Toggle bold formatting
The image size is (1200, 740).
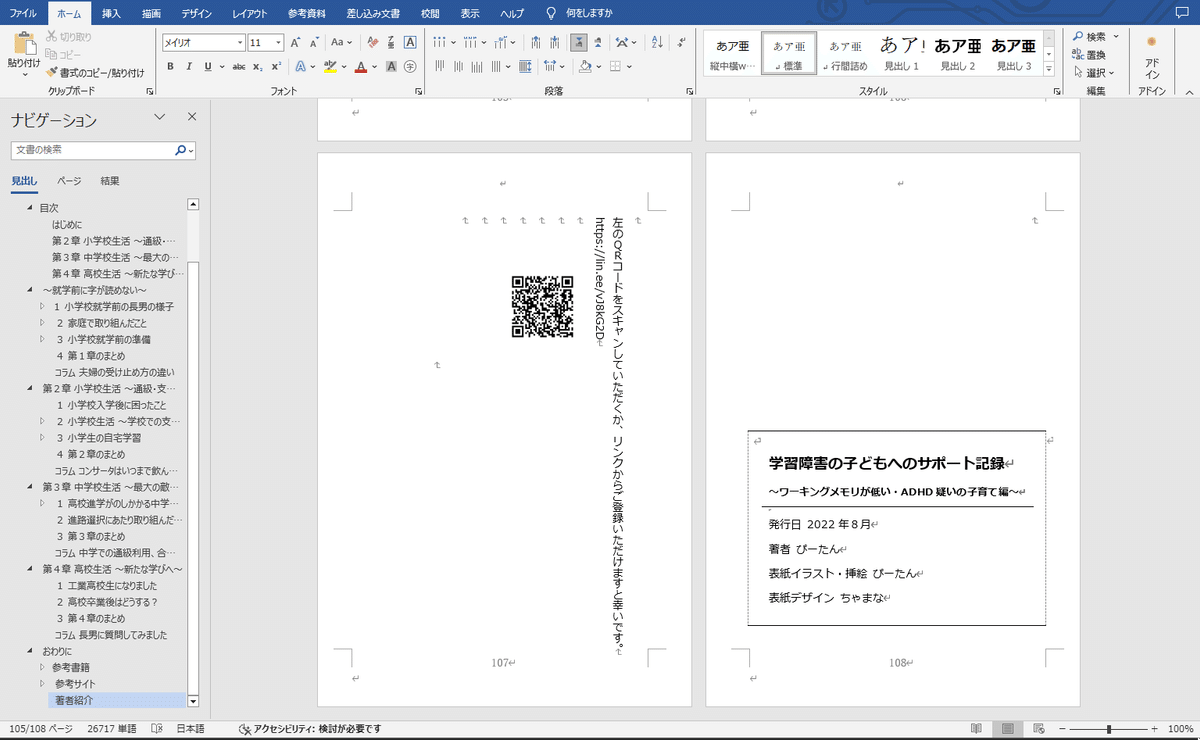(x=171, y=67)
